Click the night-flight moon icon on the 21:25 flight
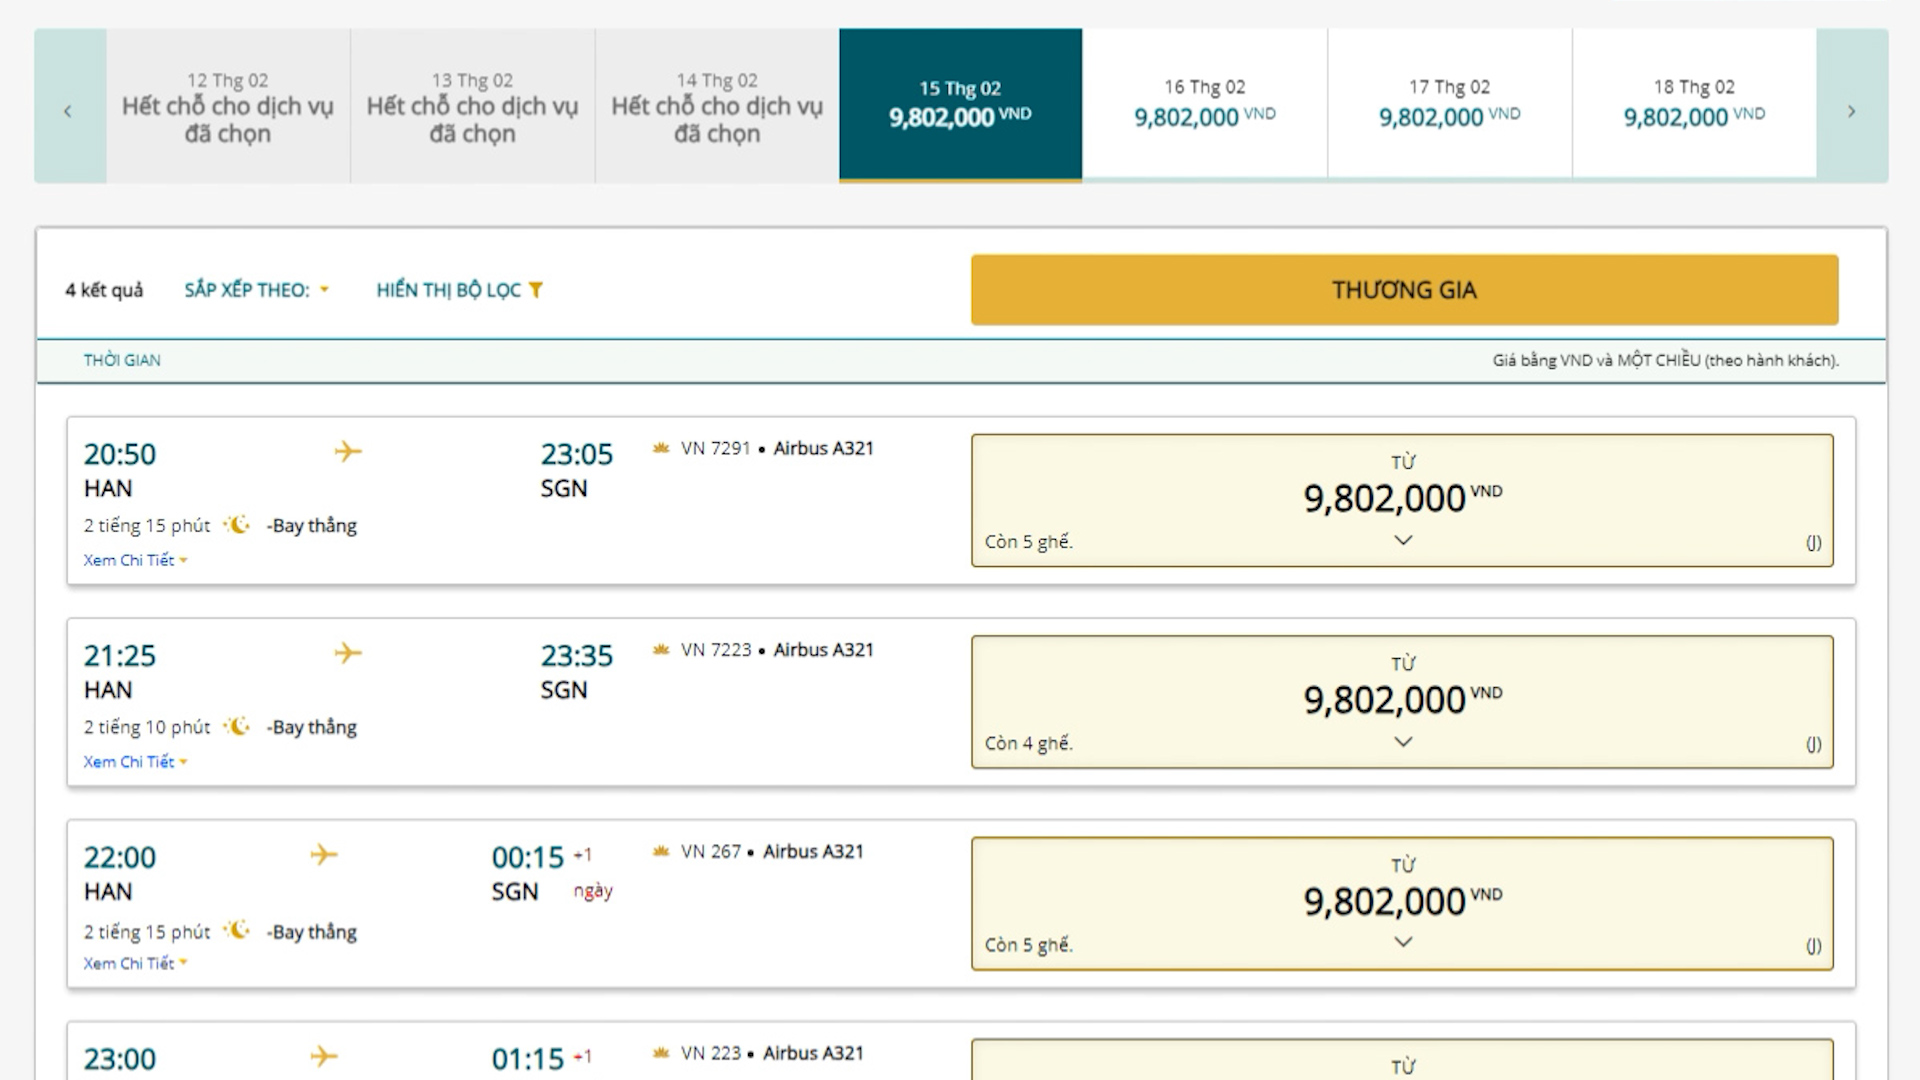1920x1080 pixels. [237, 727]
